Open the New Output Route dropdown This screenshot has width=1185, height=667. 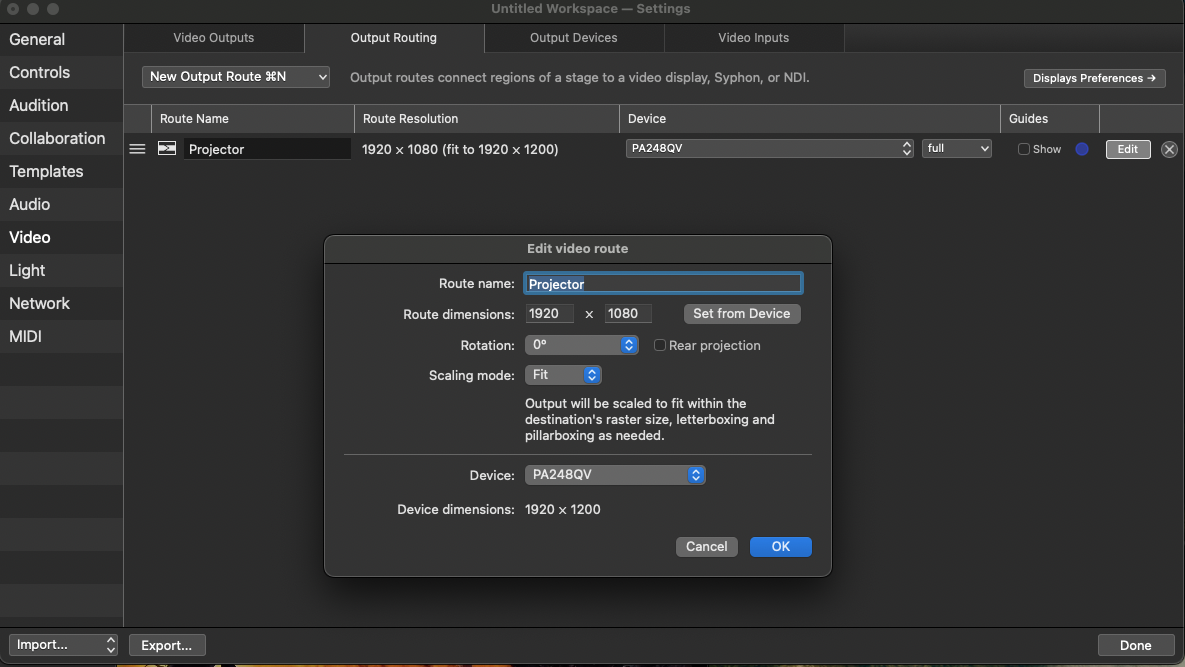click(x=236, y=77)
